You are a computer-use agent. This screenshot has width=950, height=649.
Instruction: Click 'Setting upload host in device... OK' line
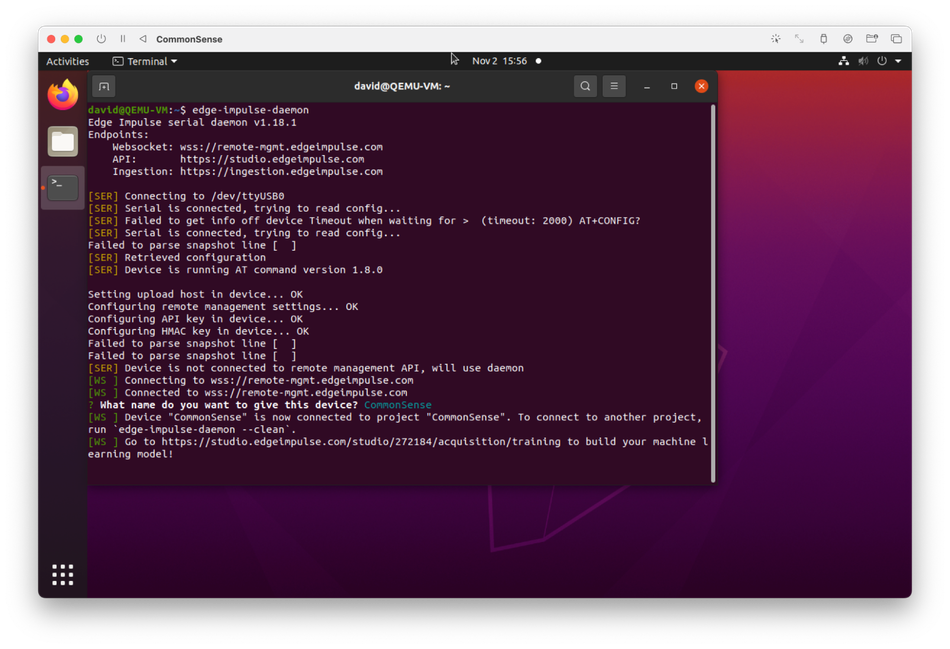click(x=195, y=295)
